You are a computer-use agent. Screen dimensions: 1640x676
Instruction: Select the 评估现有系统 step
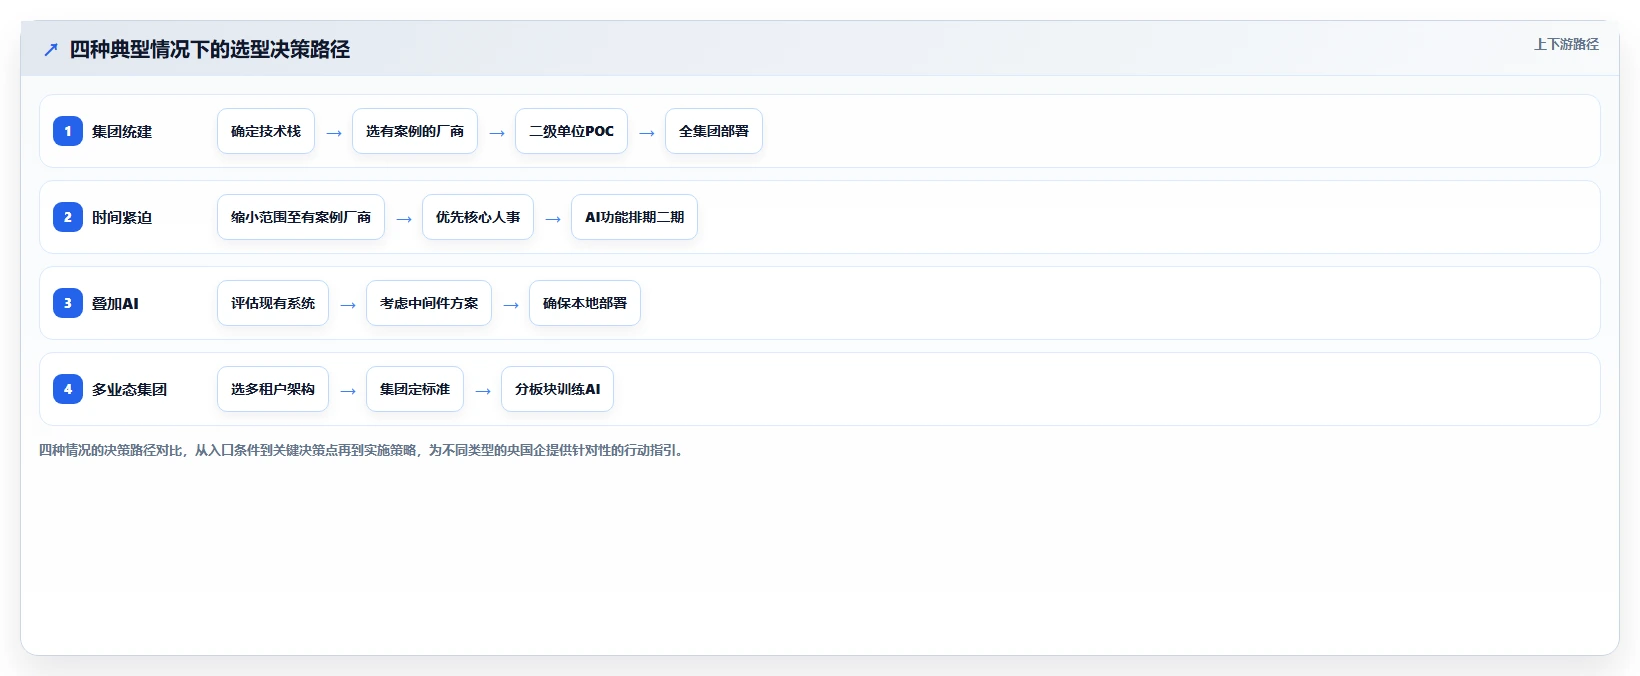[273, 303]
